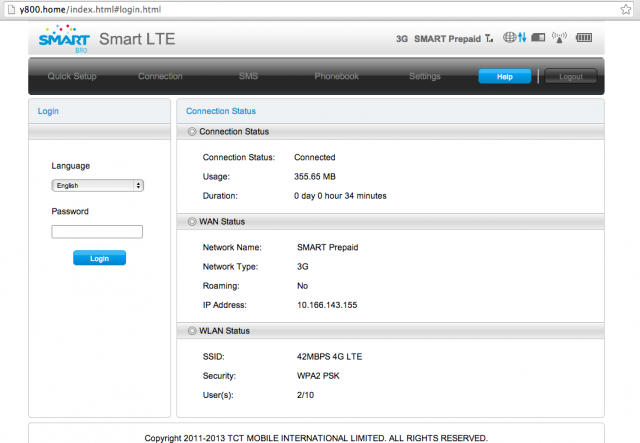Click the browser address bar URL
Viewport: 640px width, 443px height.
point(90,9)
